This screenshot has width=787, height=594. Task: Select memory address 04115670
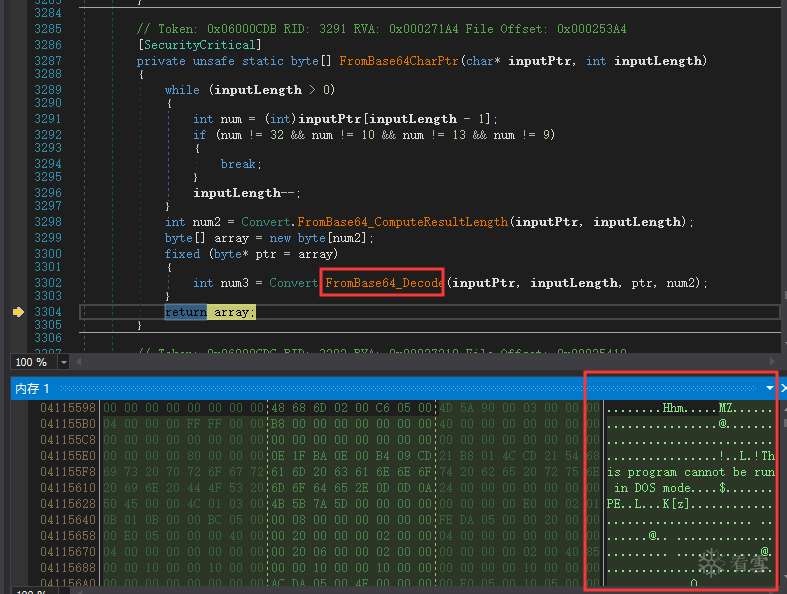click(x=68, y=551)
